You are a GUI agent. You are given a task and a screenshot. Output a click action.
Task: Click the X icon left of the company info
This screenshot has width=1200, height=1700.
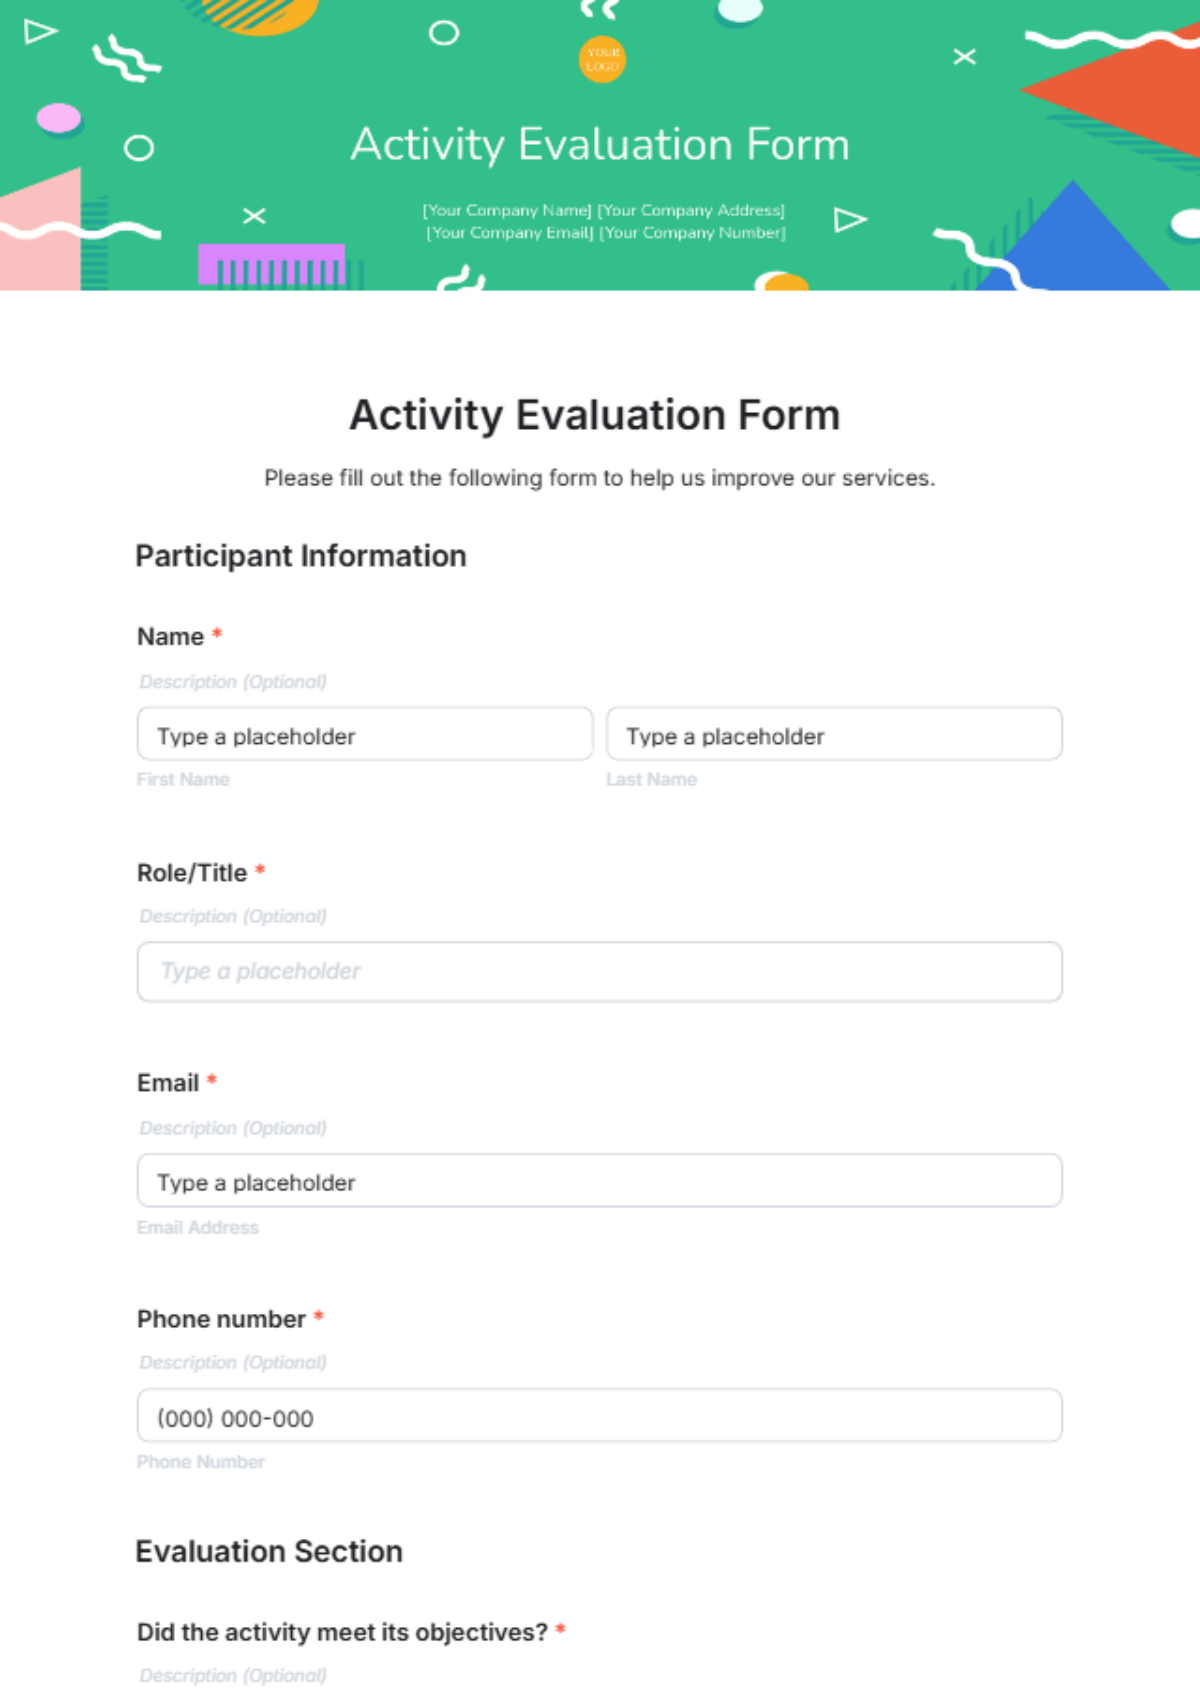(256, 214)
